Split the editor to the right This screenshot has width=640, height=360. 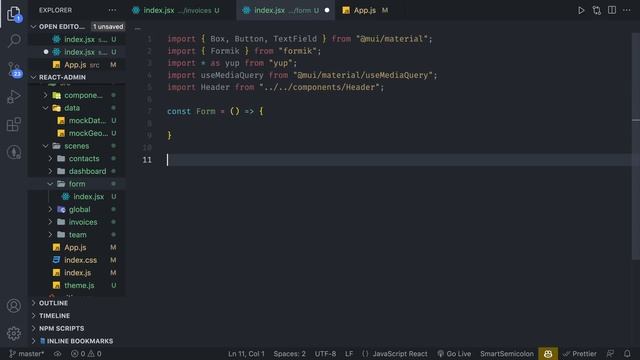click(x=611, y=10)
